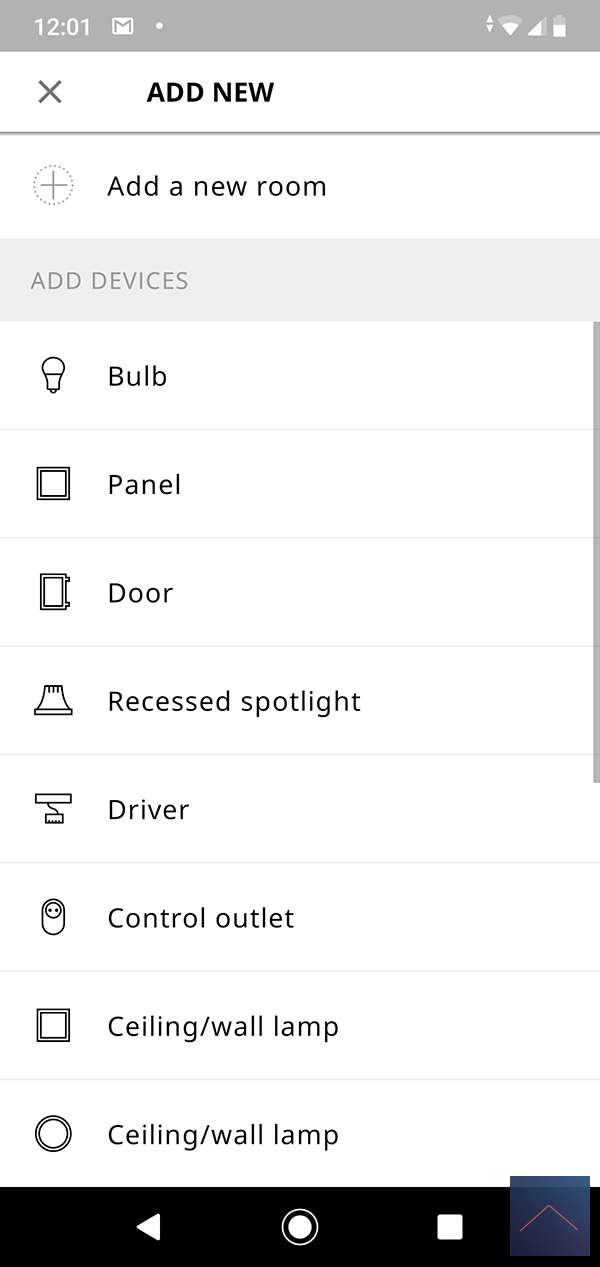Choose the Bulb list entry
The image size is (600, 1267).
pyautogui.click(x=137, y=376)
